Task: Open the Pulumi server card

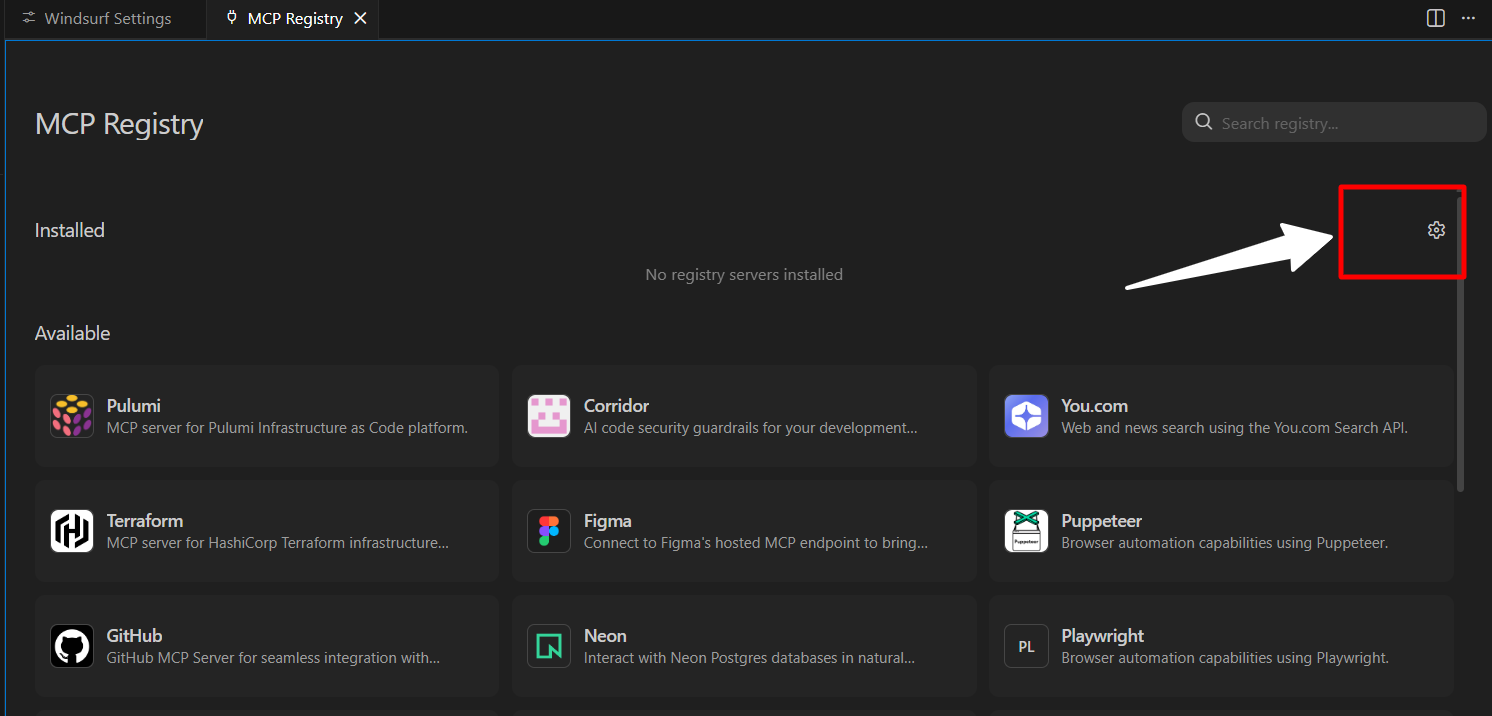Action: coord(267,416)
